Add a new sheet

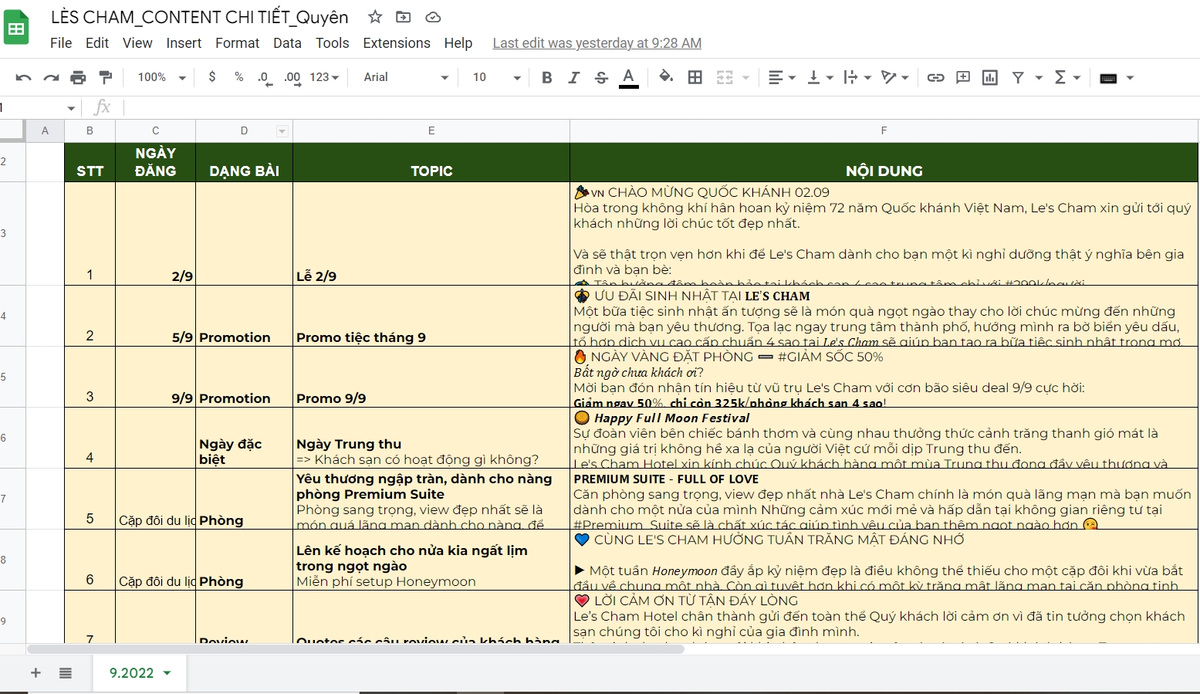pyautogui.click(x=36, y=673)
